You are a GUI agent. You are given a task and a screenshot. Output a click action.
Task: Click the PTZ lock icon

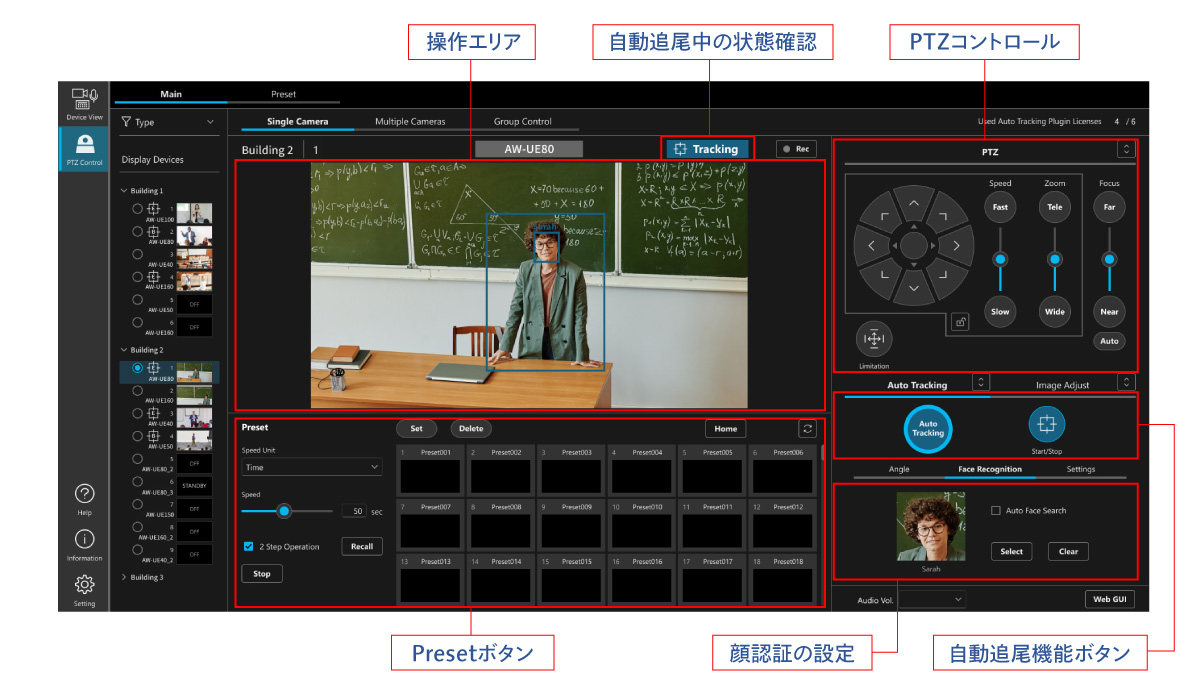point(960,322)
